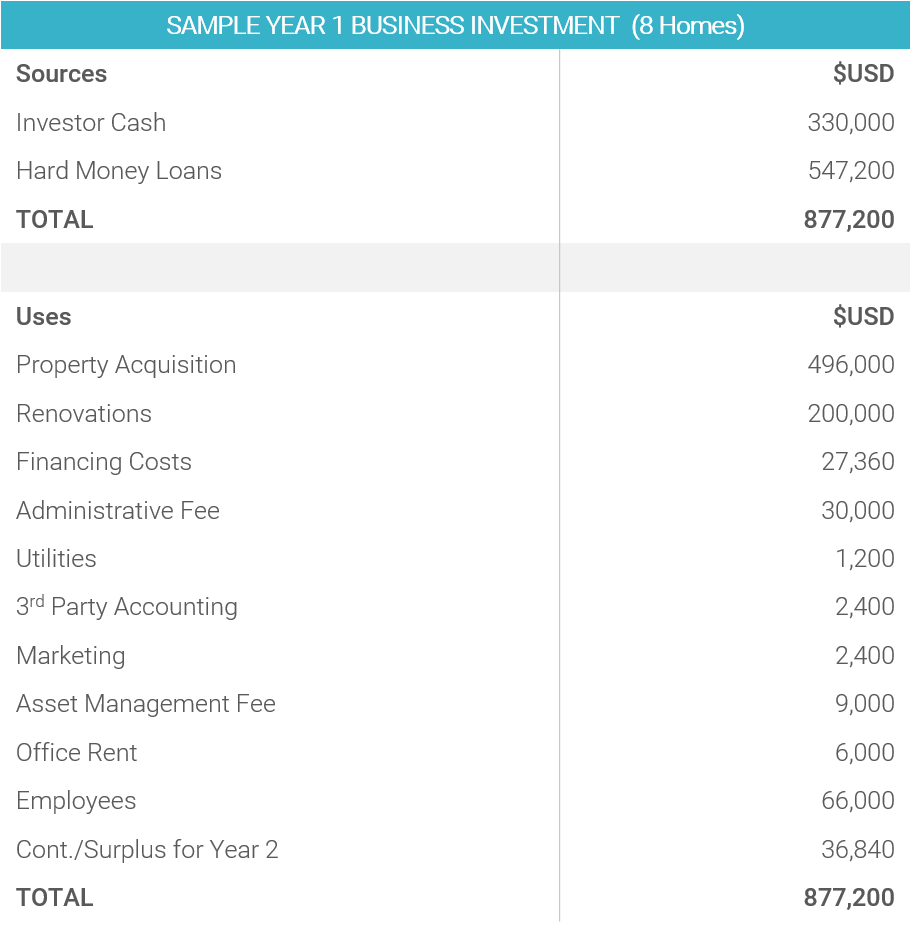
Task: Click the Cont./Surplus for Year 2 label
Action: pos(147,850)
